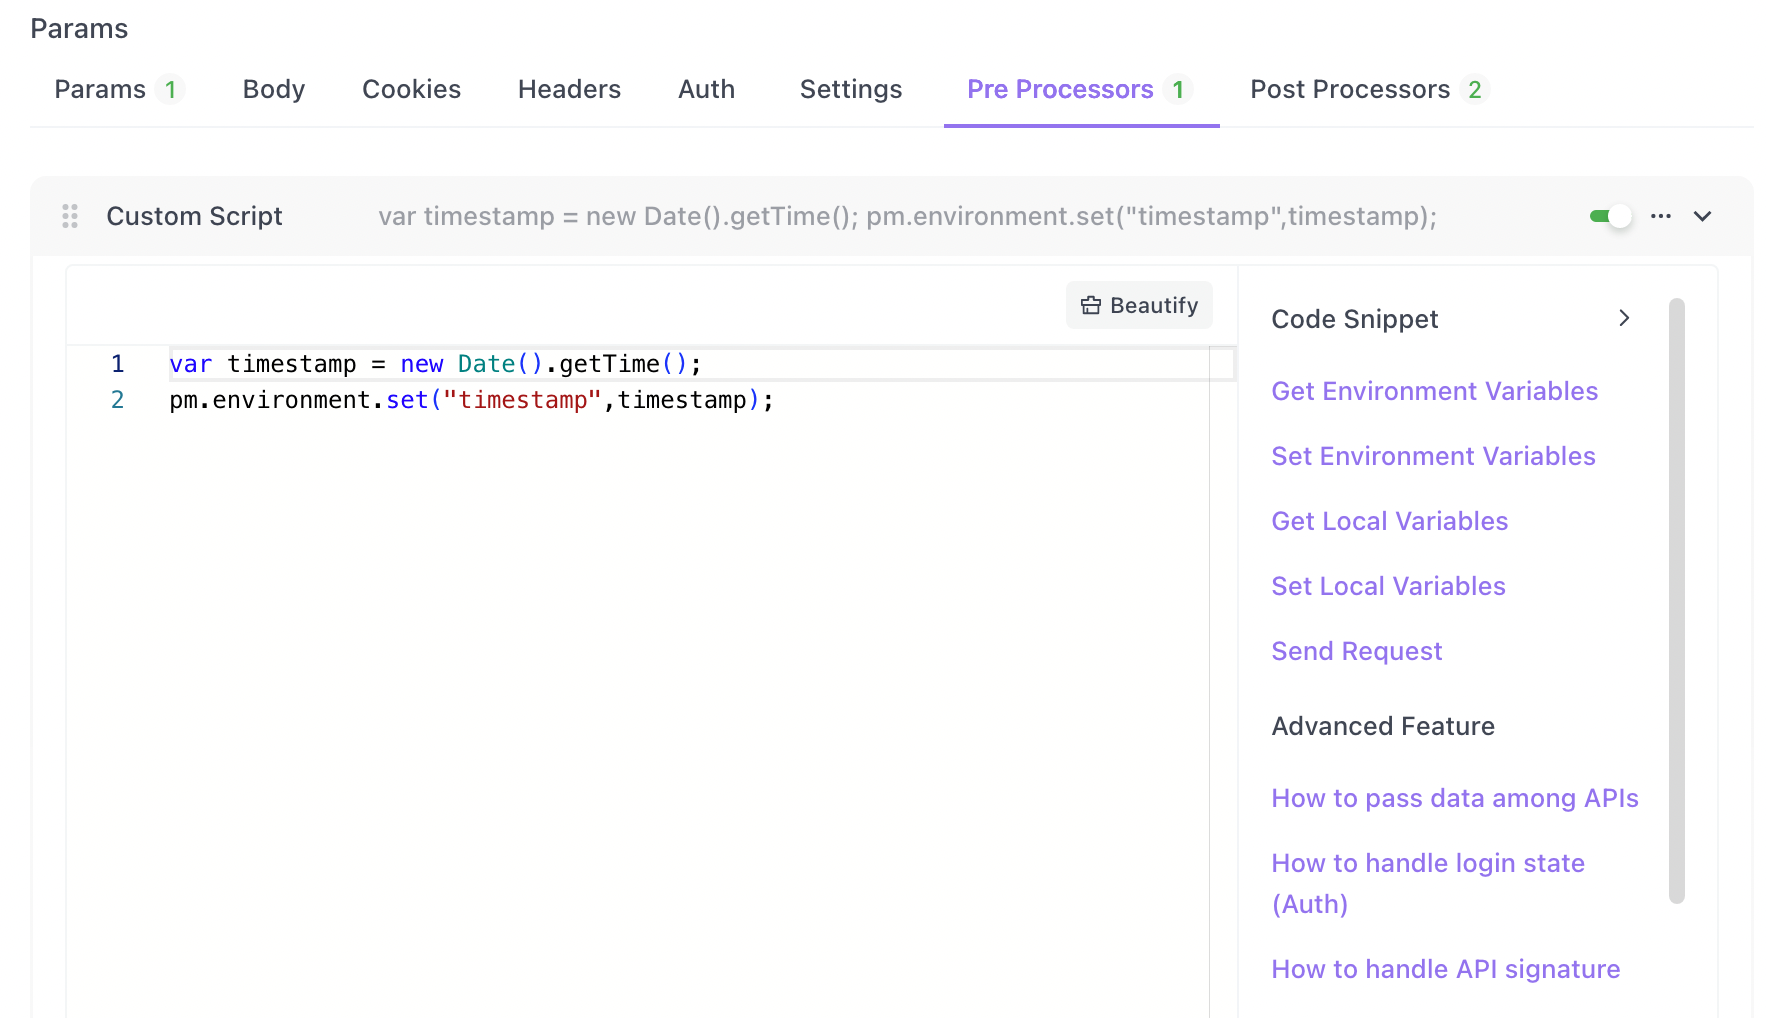Insert Get Environment Variables snippet
The width and height of the screenshot is (1766, 1018).
1434,391
